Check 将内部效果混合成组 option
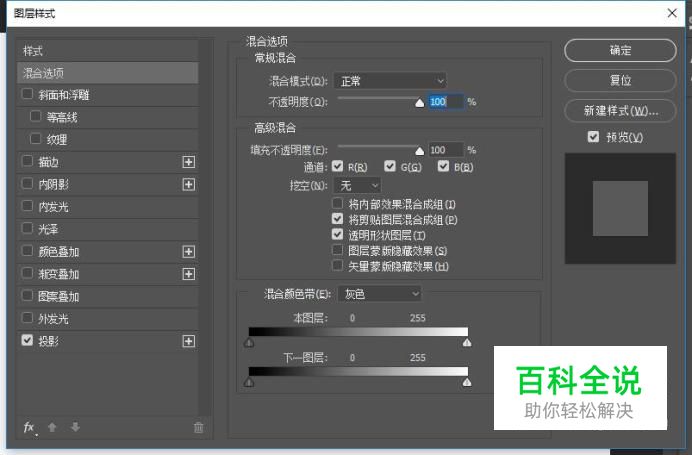This screenshot has height=455, width=692. click(338, 203)
